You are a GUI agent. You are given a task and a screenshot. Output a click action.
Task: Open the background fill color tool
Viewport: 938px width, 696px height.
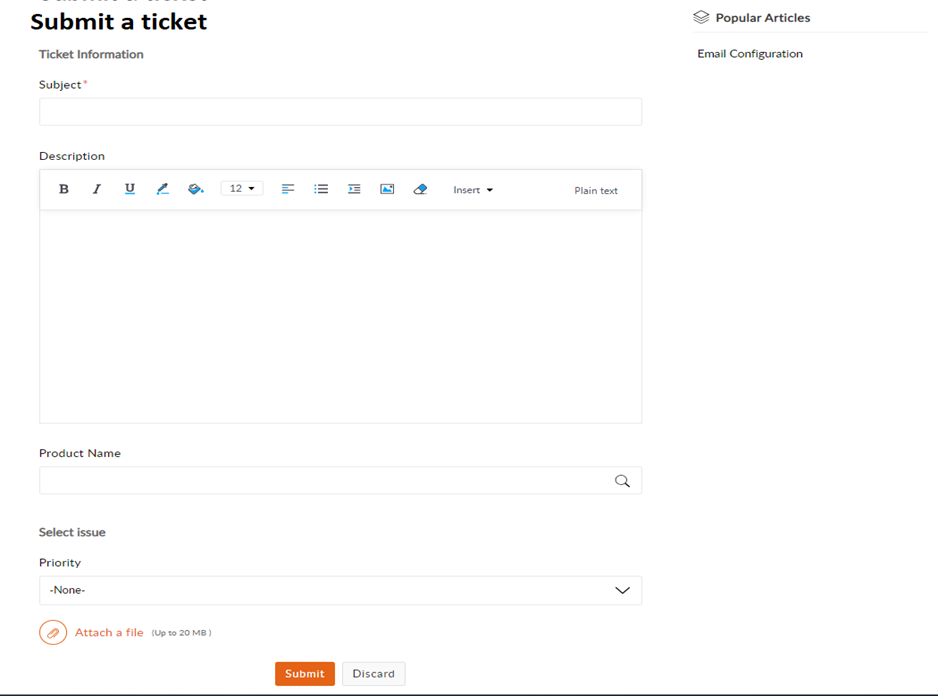[196, 189]
